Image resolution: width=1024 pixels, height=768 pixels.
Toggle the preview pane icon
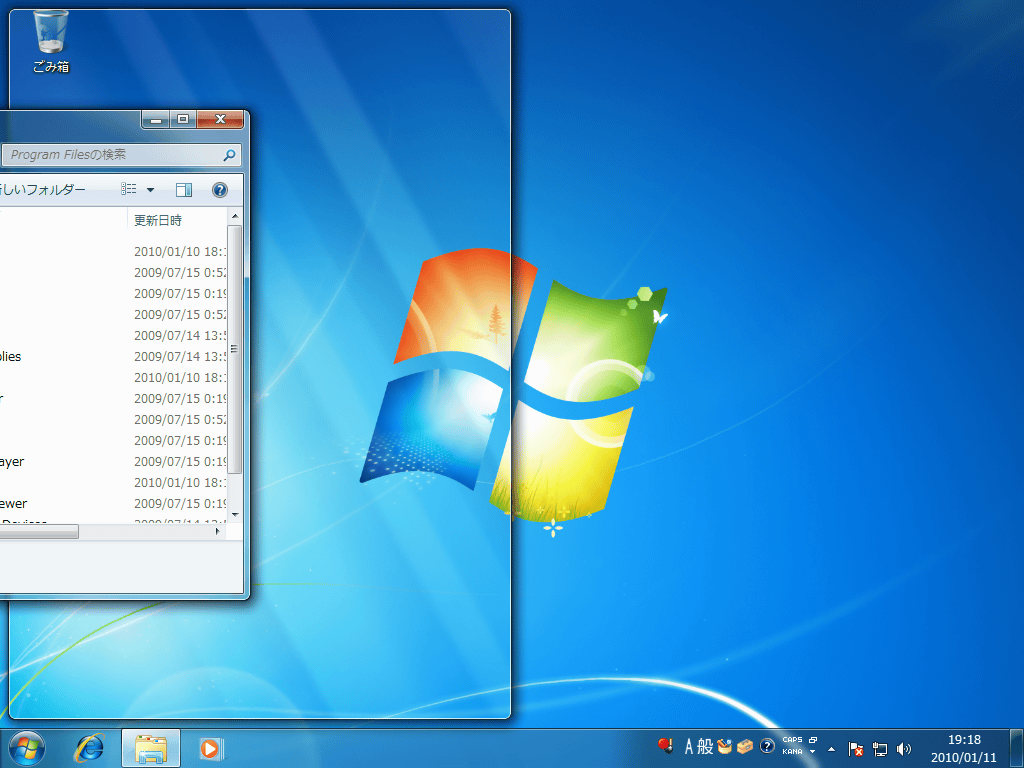[184, 189]
